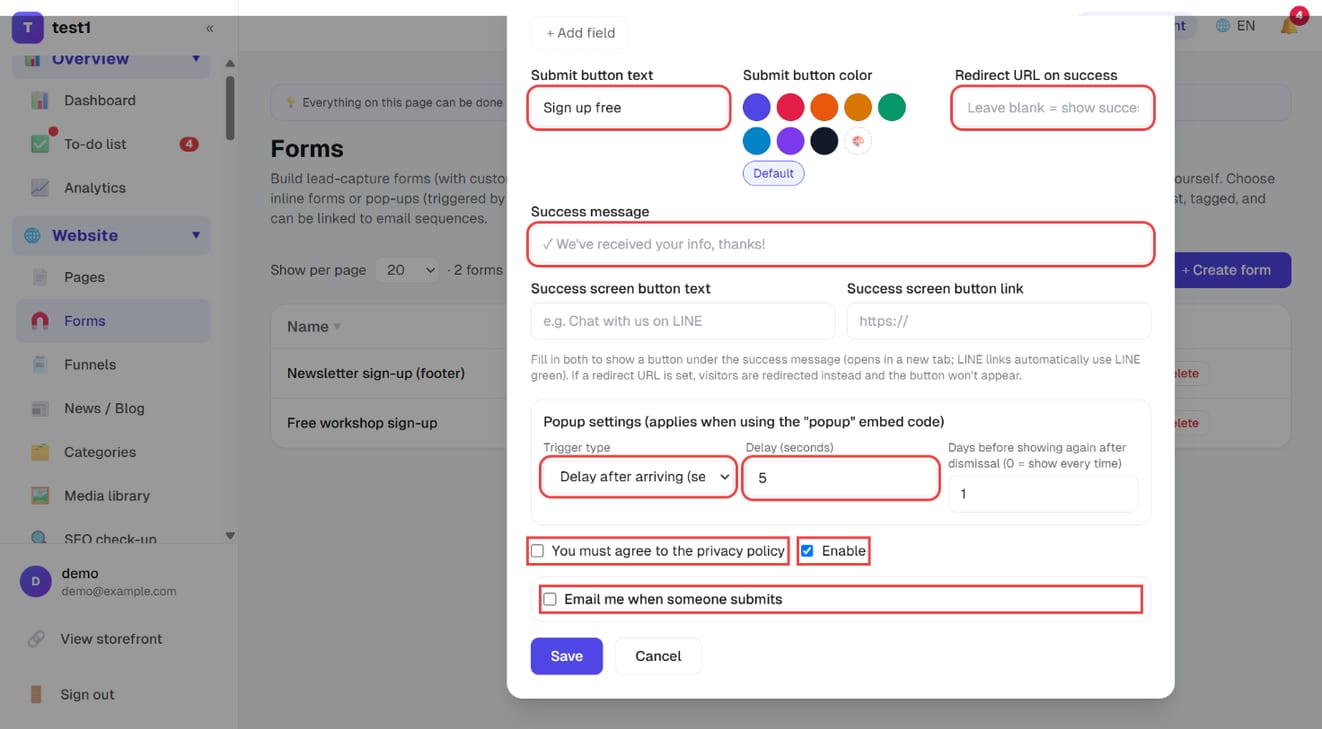Screen dimensions: 1322x729
Task: Sort the forms table by Name
Action: [314, 327]
